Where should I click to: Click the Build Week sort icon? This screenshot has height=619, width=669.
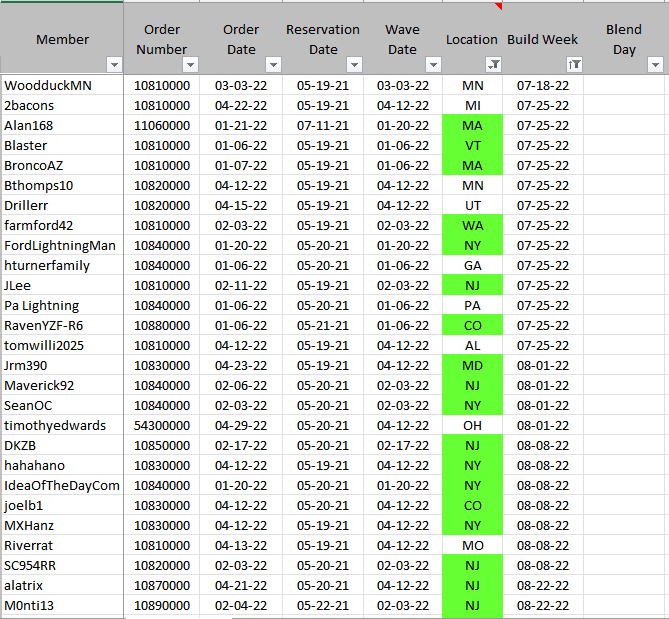(x=573, y=65)
